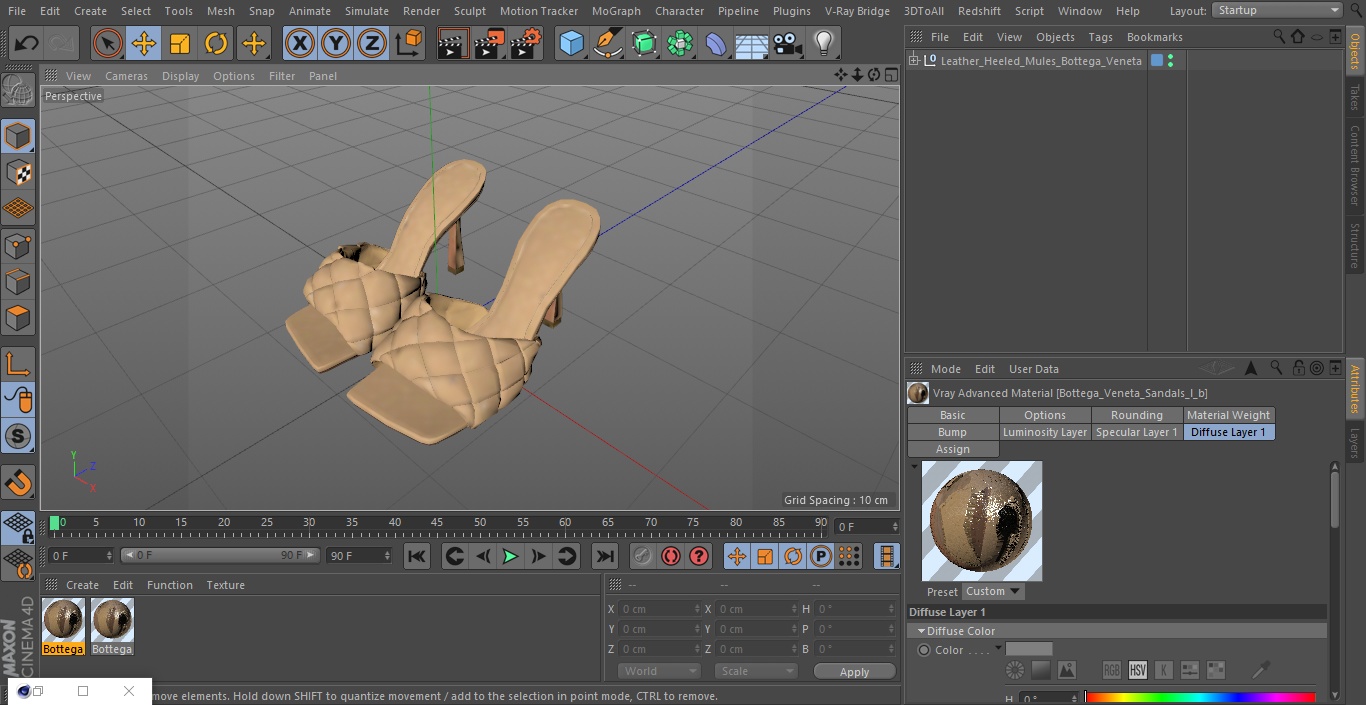Toggle Z axis lock
The height and width of the screenshot is (705, 1366).
click(x=372, y=43)
